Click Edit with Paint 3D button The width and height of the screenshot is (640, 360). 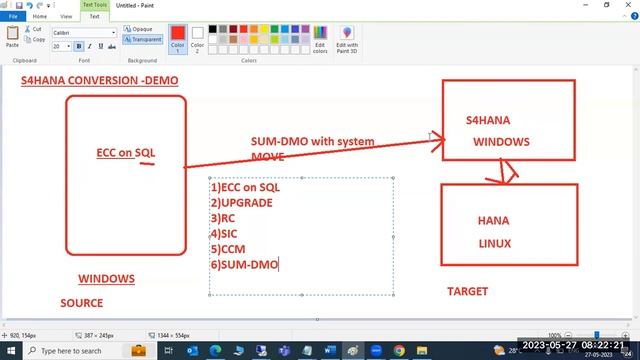pyautogui.click(x=347, y=39)
